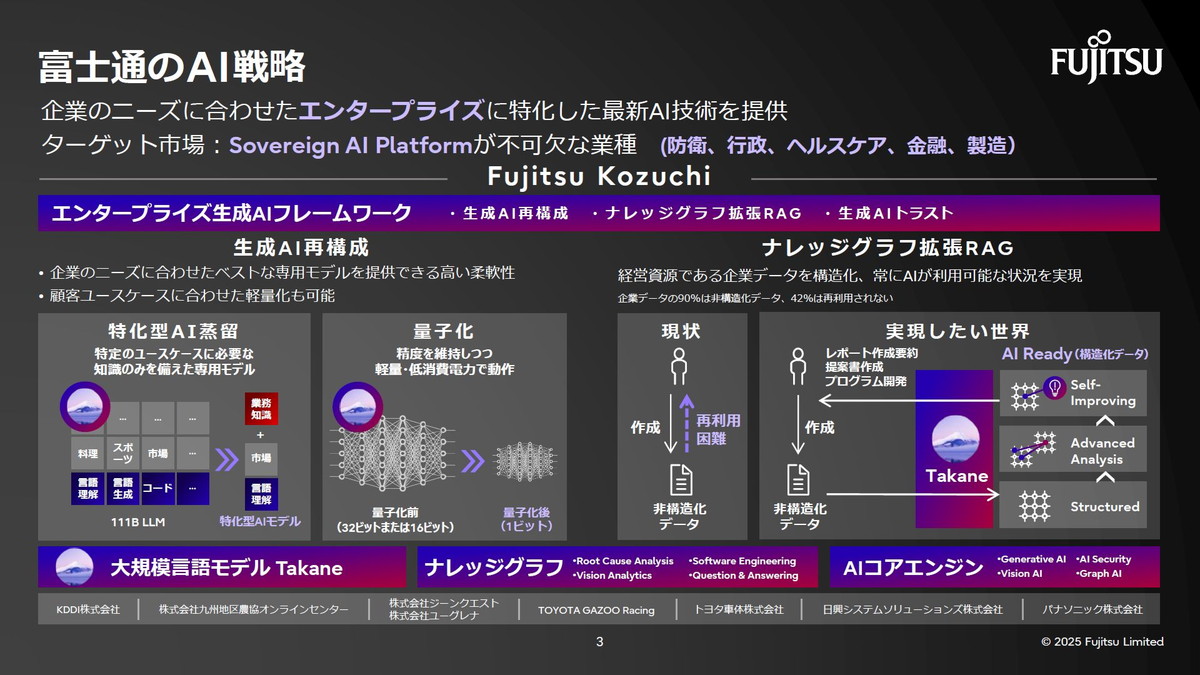Image resolution: width=1200 pixels, height=675 pixels.
Task: Click the Mt. Fuji icon above the 111B LLM grid
Action: pos(84,406)
